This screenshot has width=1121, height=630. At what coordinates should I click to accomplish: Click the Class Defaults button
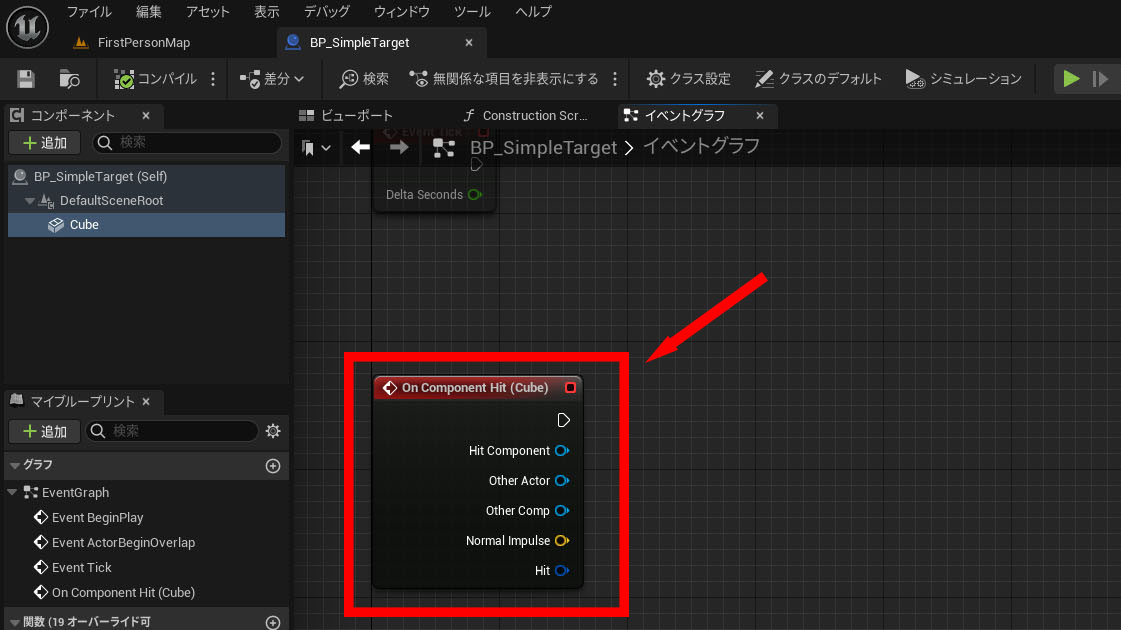tap(818, 79)
